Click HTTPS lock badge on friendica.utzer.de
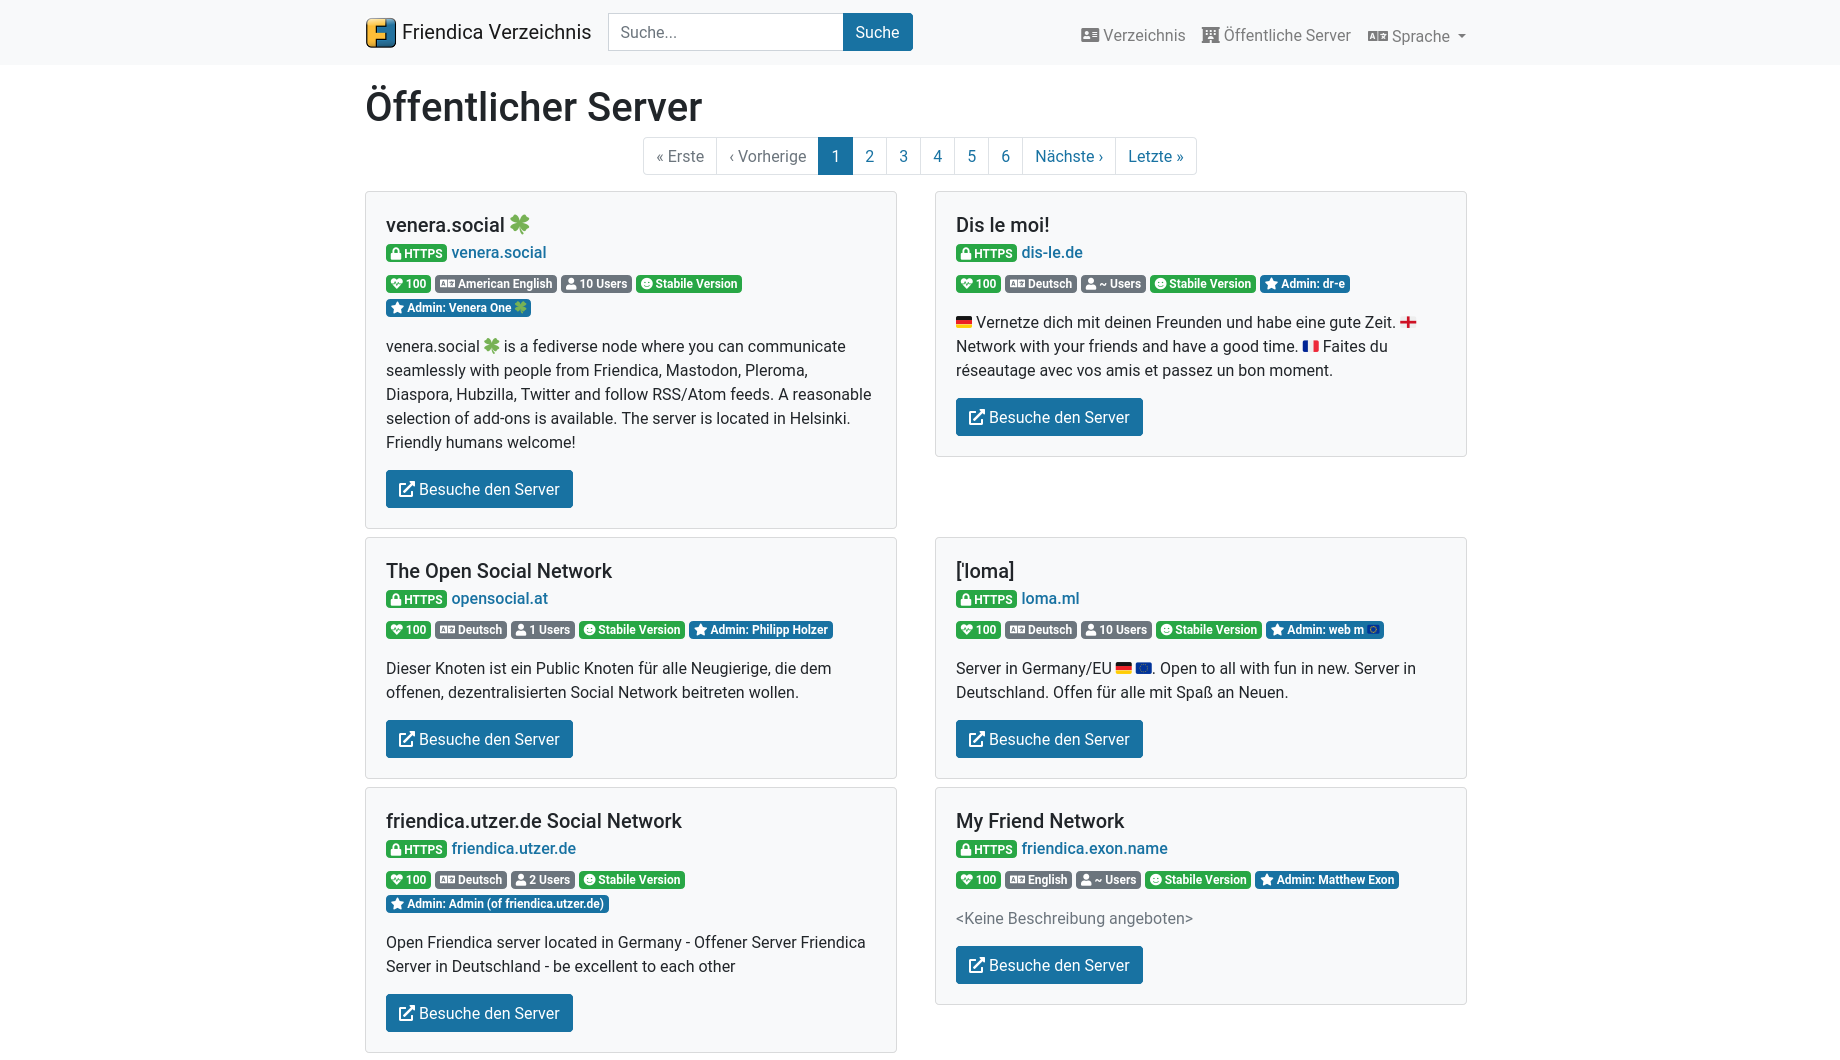Screen dimensions: 1840x1060 [x=416, y=849]
